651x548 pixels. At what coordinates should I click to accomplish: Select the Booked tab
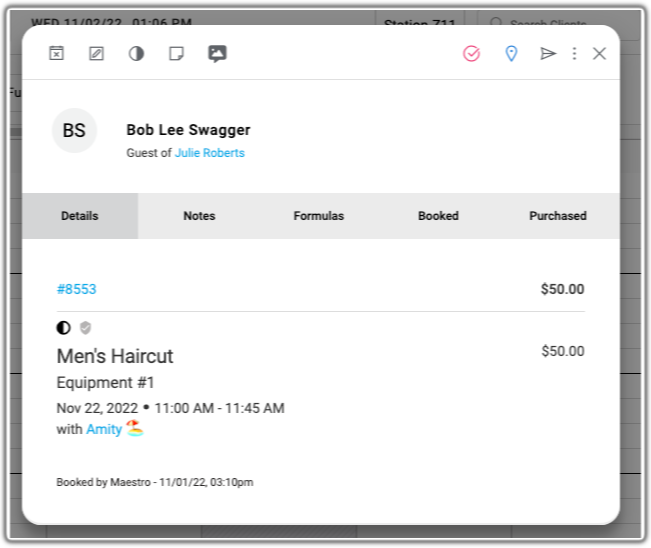438,216
